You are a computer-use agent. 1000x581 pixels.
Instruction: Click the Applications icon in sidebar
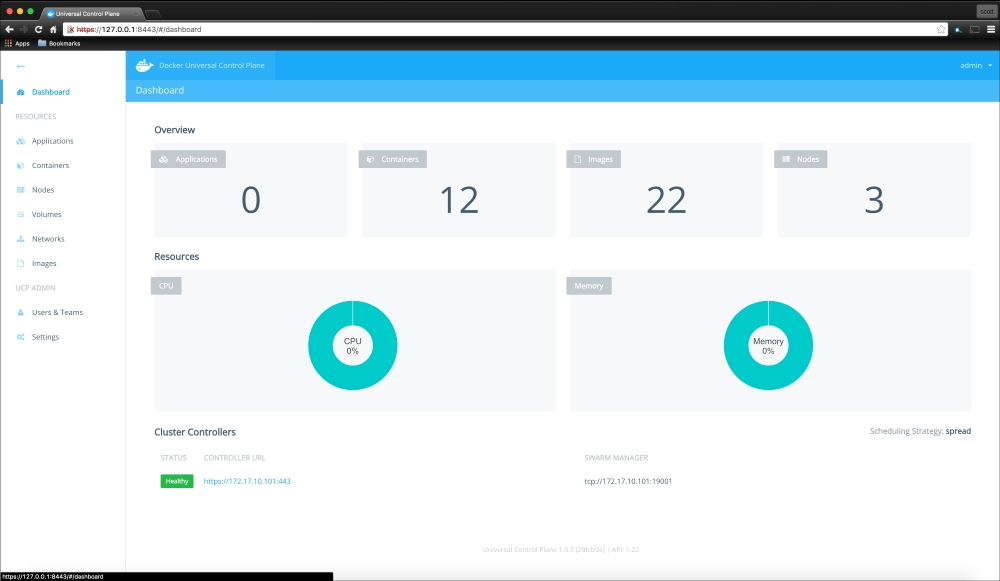21,141
